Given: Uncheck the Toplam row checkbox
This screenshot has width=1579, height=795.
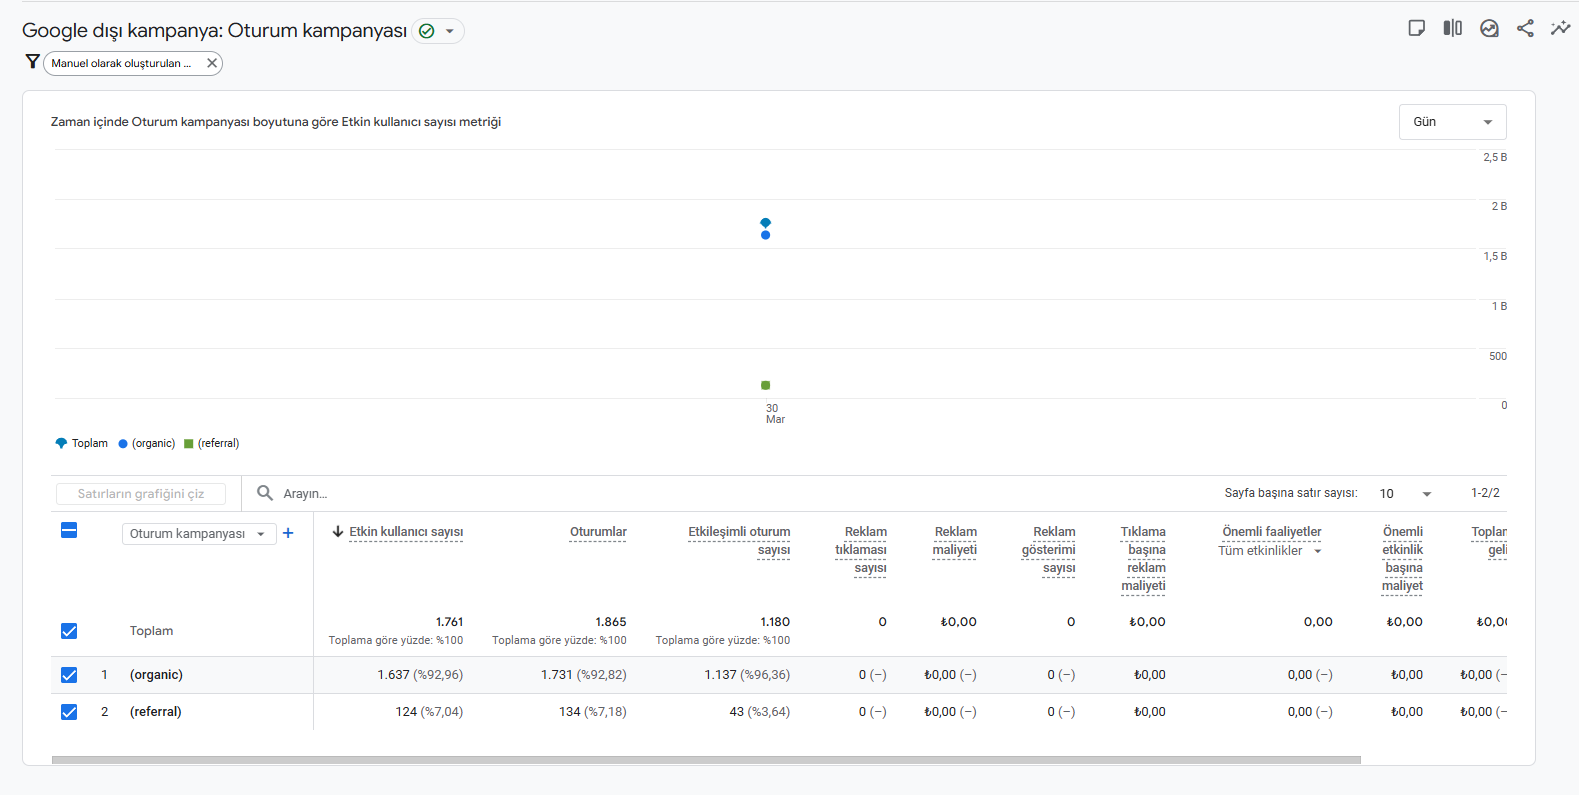Looking at the screenshot, I should [69, 631].
